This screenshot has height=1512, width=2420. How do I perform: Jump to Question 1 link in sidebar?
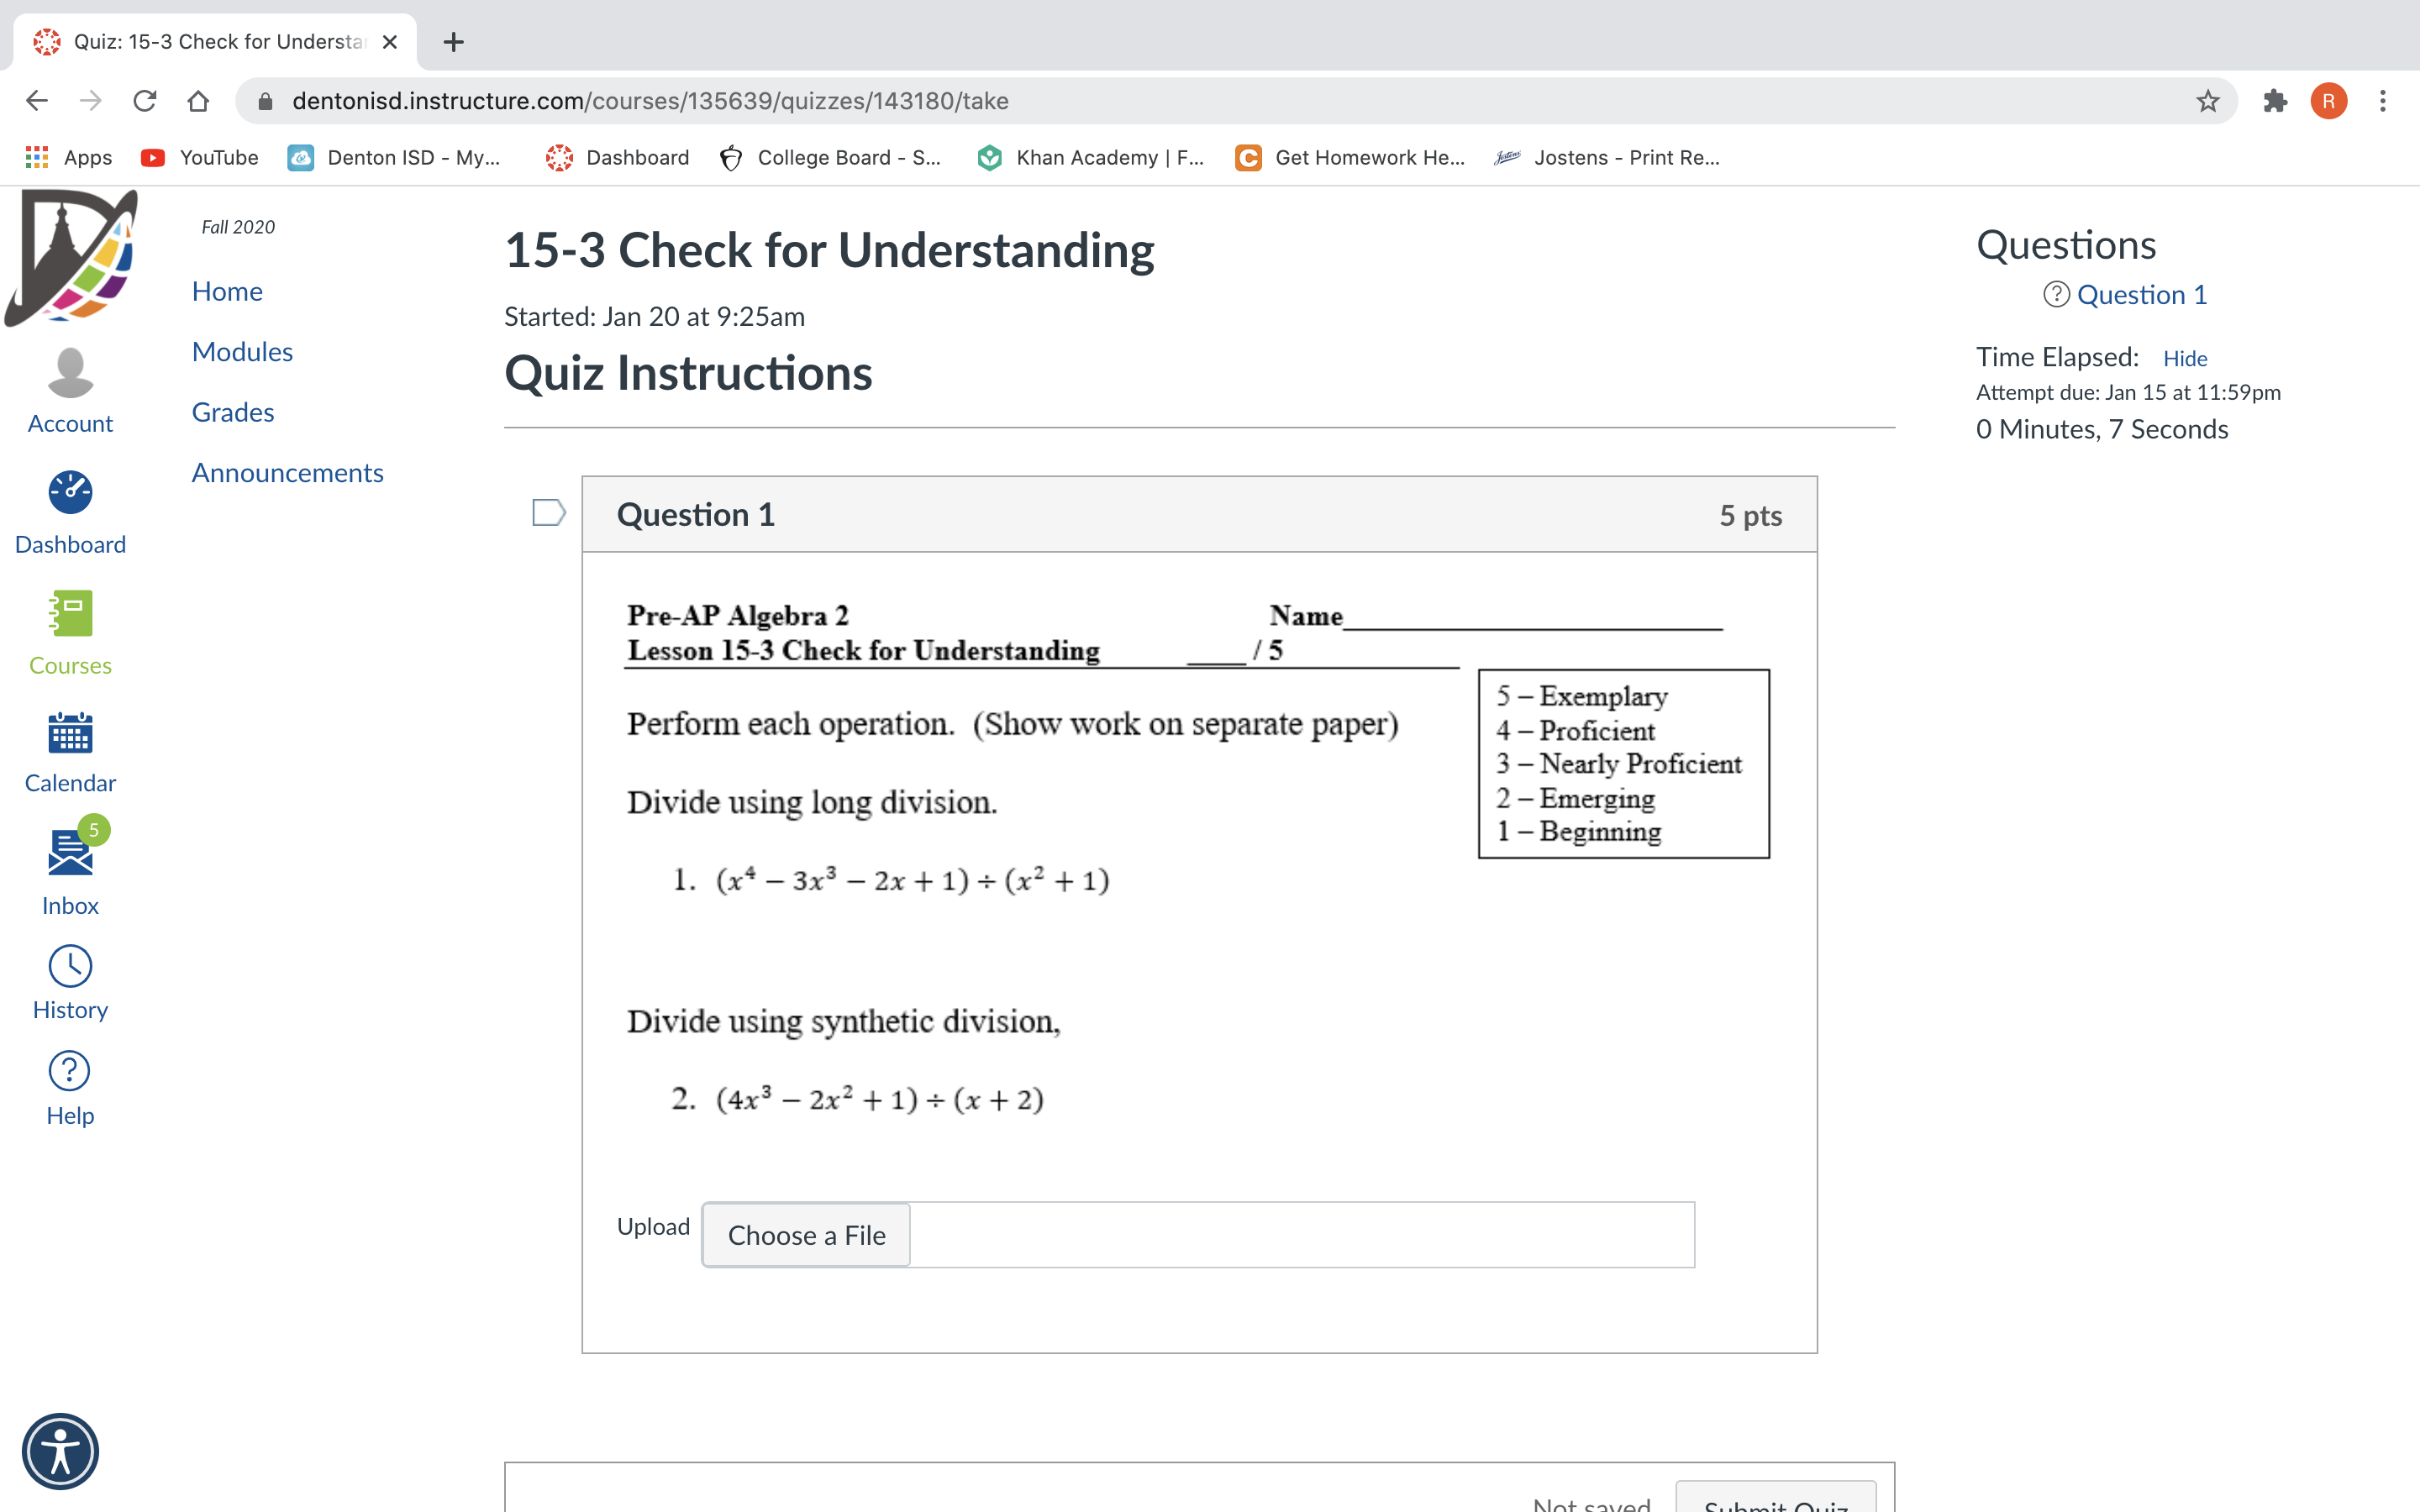[x=2142, y=295]
